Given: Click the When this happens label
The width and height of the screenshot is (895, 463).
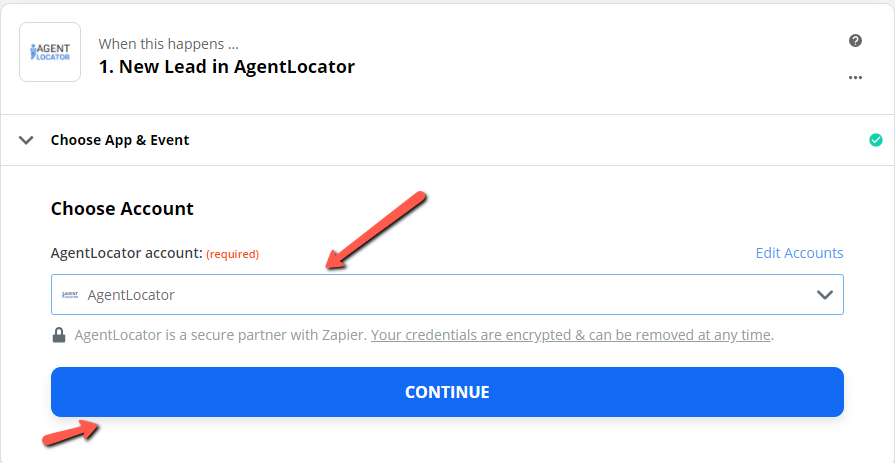Looking at the screenshot, I should pos(168,44).
